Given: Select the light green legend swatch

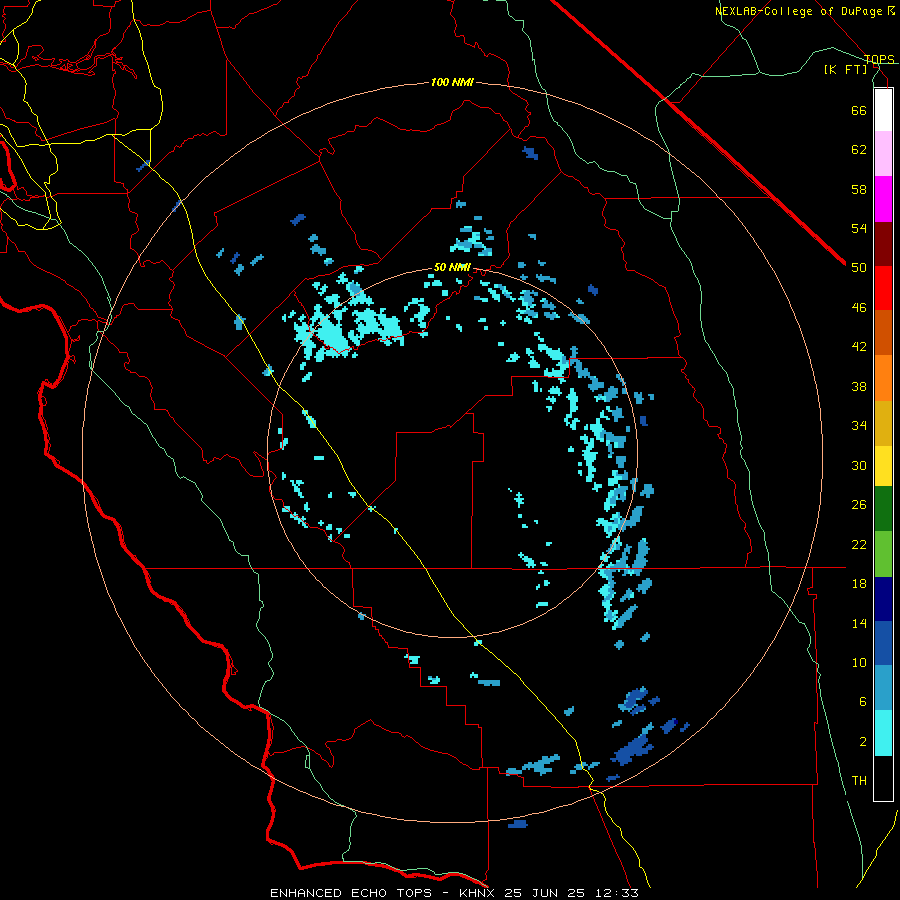Looking at the screenshot, I should pyautogui.click(x=883, y=554).
